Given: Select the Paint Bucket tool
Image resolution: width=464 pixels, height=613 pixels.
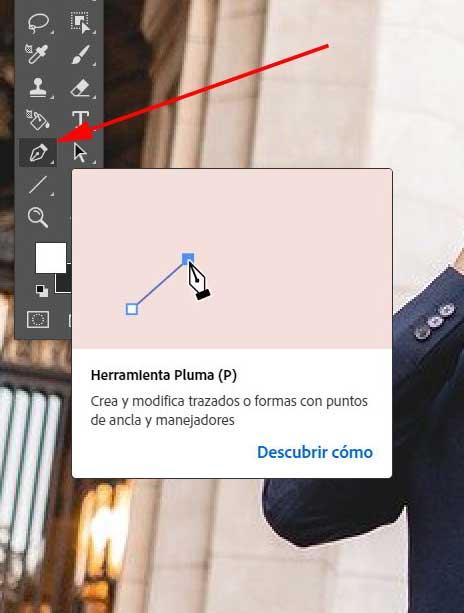Looking at the screenshot, I should (x=38, y=120).
